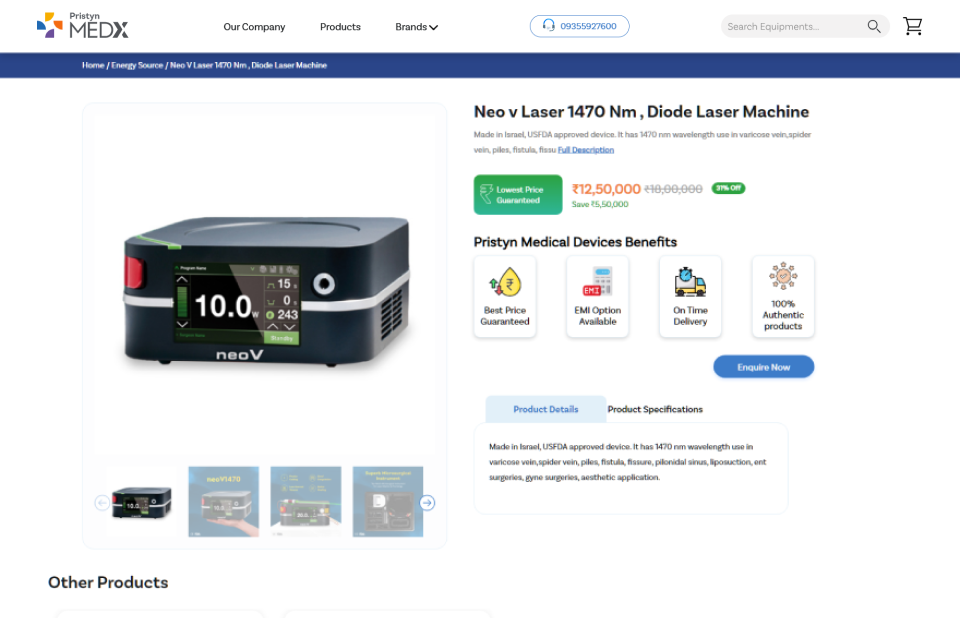Open the shopping cart icon
The height and width of the screenshot is (618, 960).
[912, 26]
